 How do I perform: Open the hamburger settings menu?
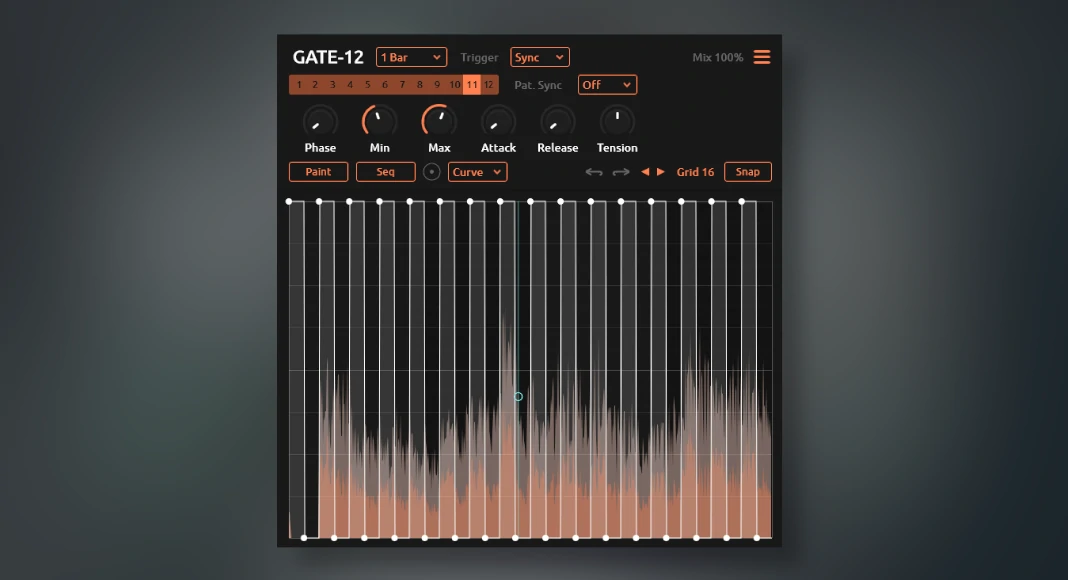tap(762, 57)
